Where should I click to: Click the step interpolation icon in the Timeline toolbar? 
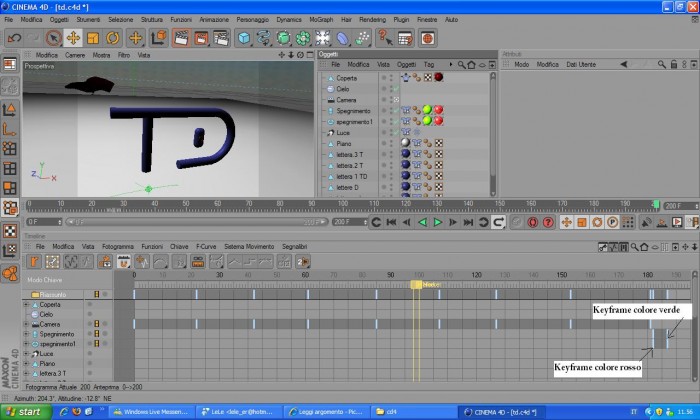pos(250,262)
